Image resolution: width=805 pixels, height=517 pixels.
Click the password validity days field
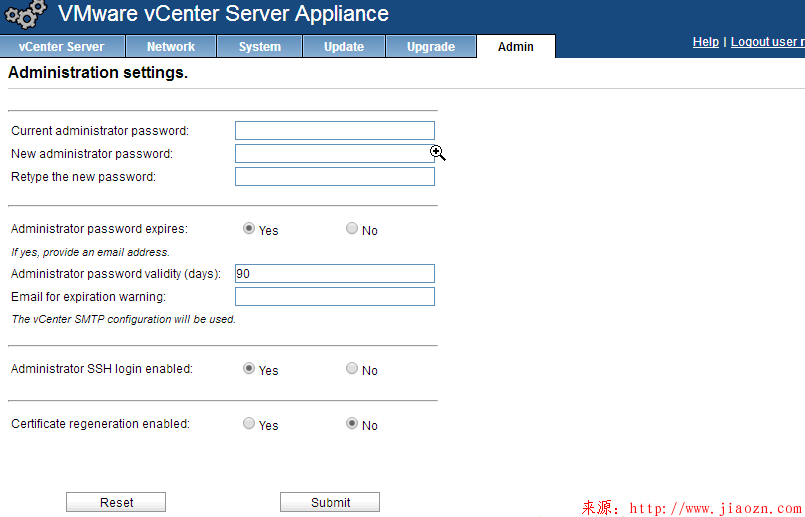(334, 273)
